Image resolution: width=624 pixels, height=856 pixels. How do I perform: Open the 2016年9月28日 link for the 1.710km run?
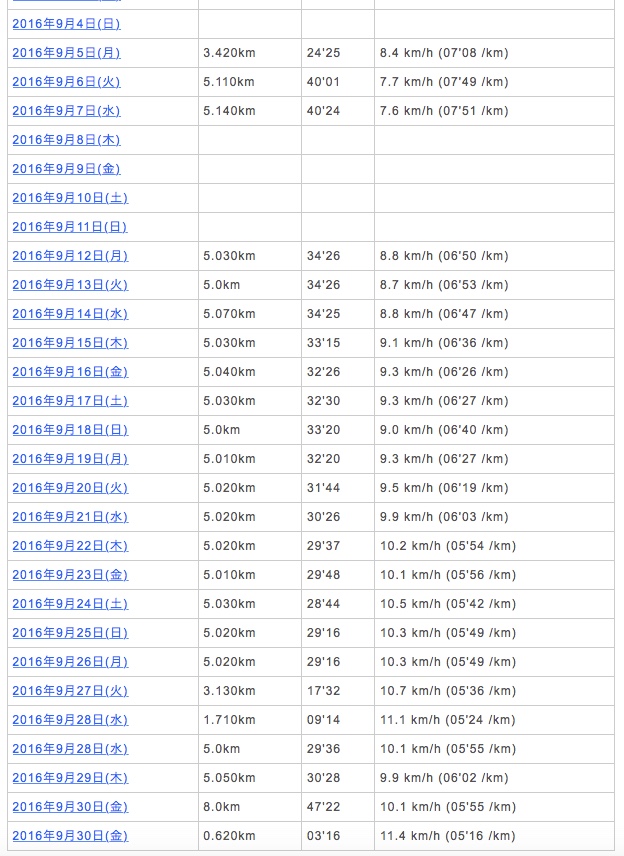click(x=70, y=720)
